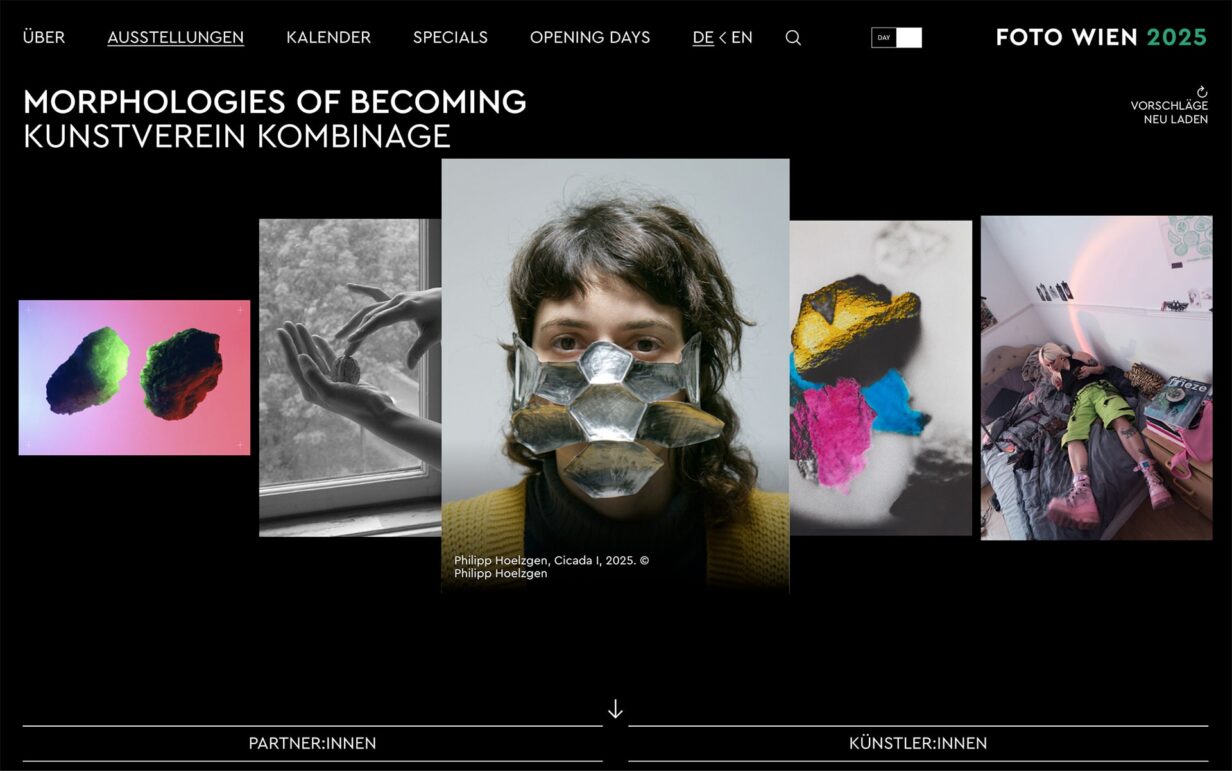Open the Kunstverein Kombinage exhibition title link

coord(237,136)
